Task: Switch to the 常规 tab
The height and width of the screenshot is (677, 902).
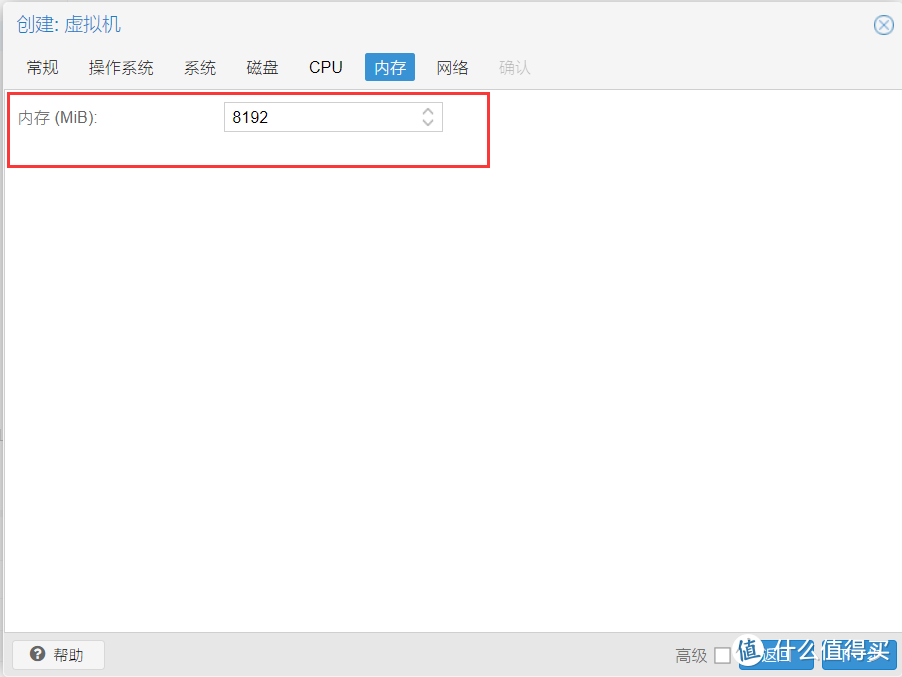Action: click(x=42, y=67)
